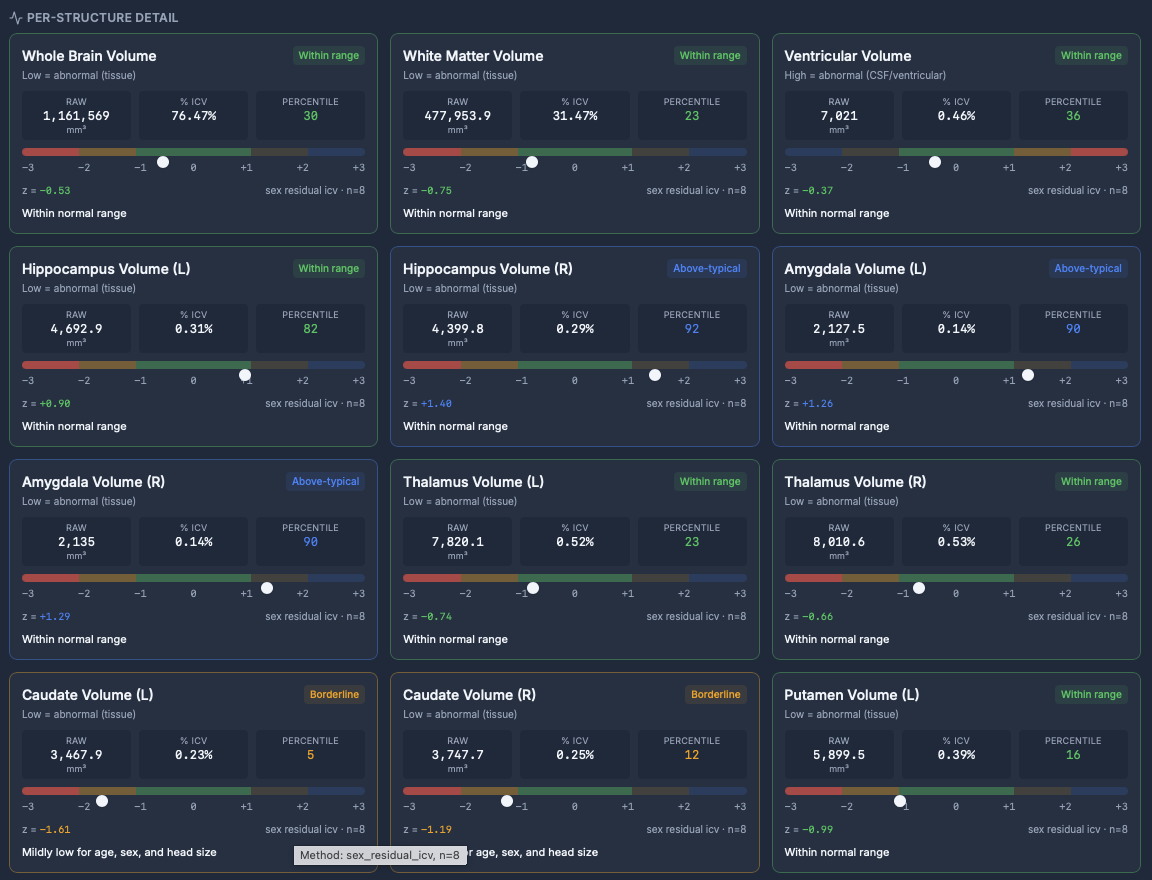Click the Per-Structure Detail heading
The width and height of the screenshot is (1152, 880).
click(102, 18)
